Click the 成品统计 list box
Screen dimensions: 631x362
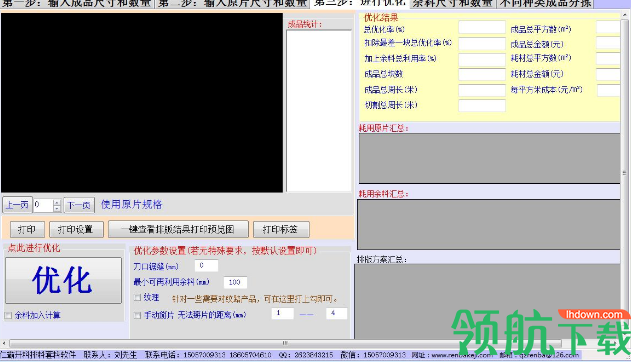(x=319, y=111)
